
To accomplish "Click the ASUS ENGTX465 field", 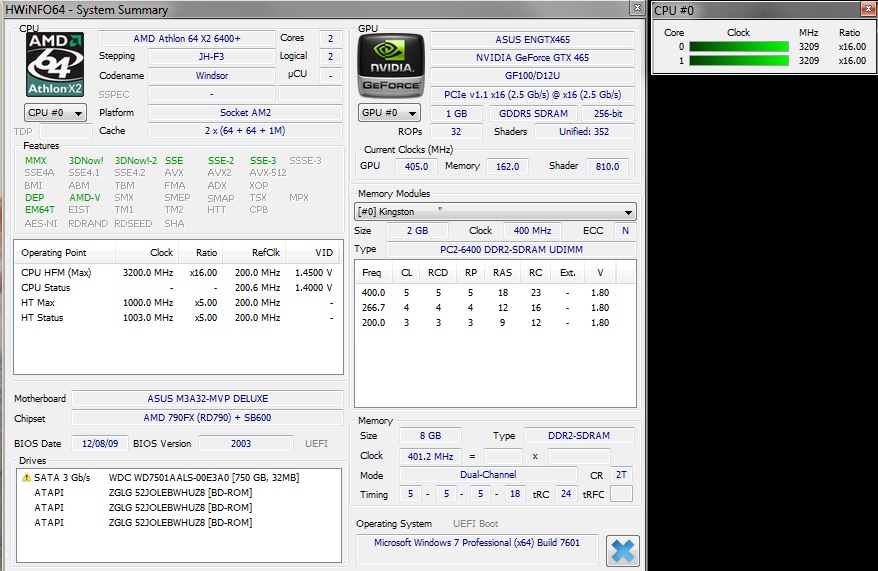I will pyautogui.click(x=533, y=40).
